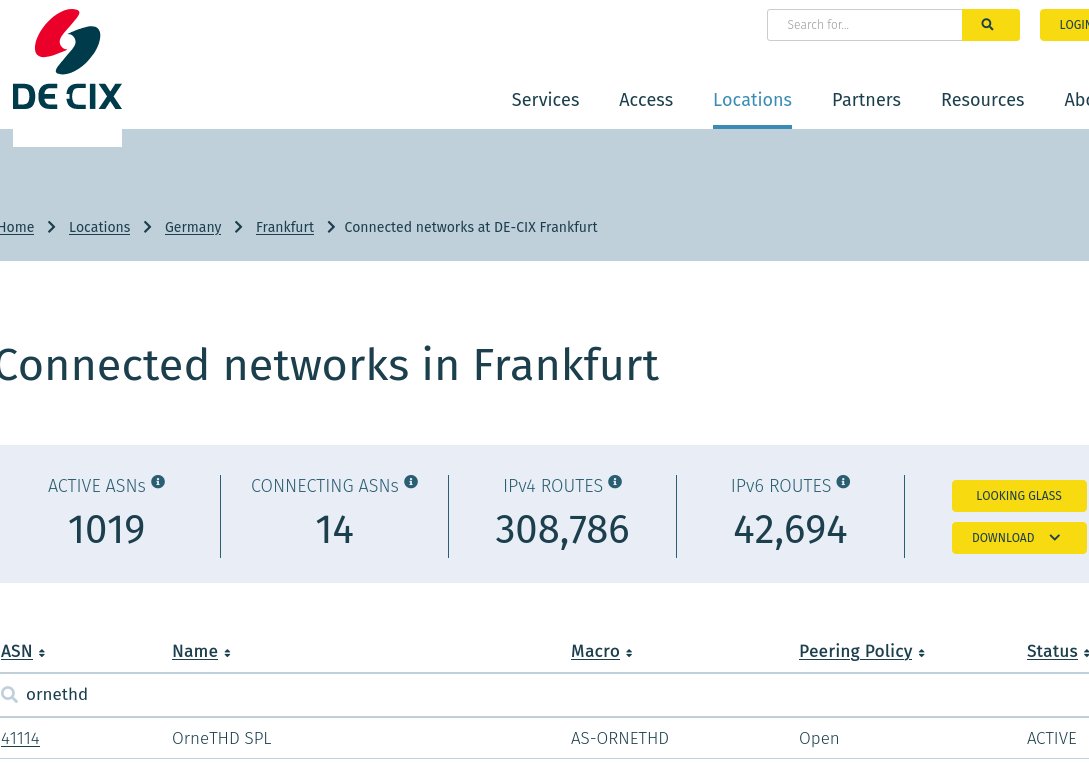Open the Services menu

(545, 100)
